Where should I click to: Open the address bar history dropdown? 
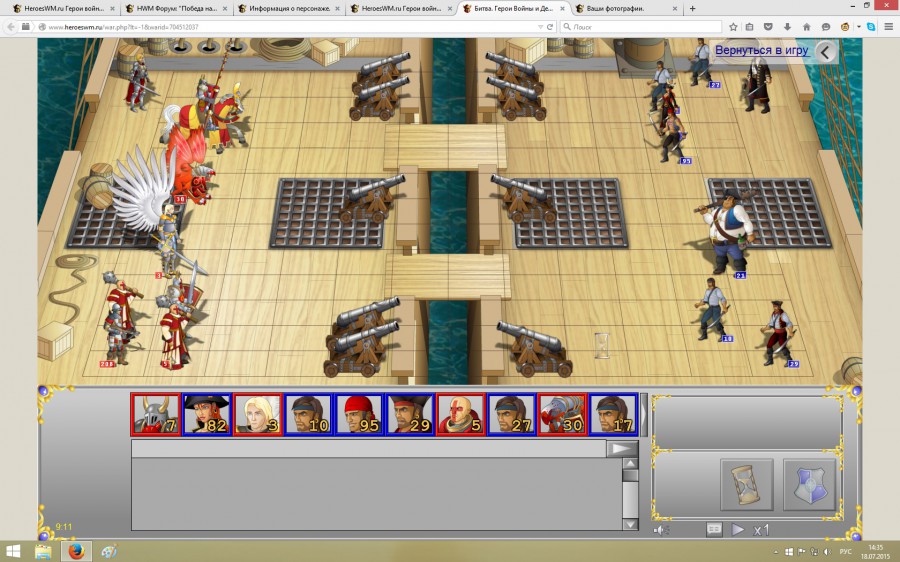click(x=540, y=27)
